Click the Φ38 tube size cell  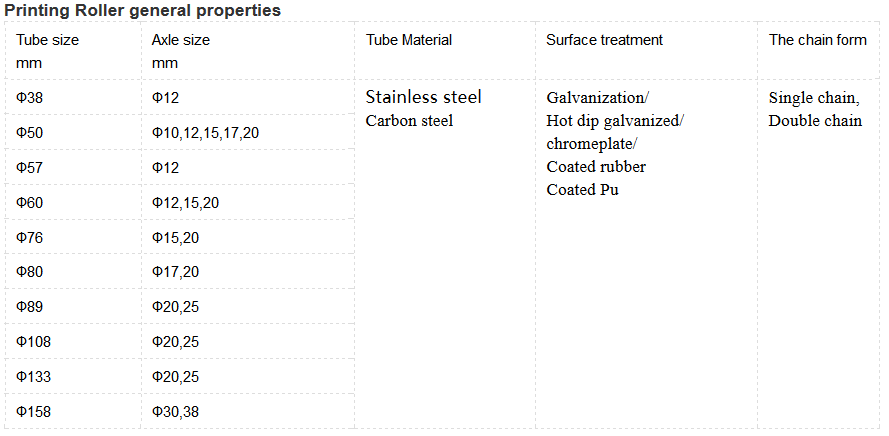(30, 98)
